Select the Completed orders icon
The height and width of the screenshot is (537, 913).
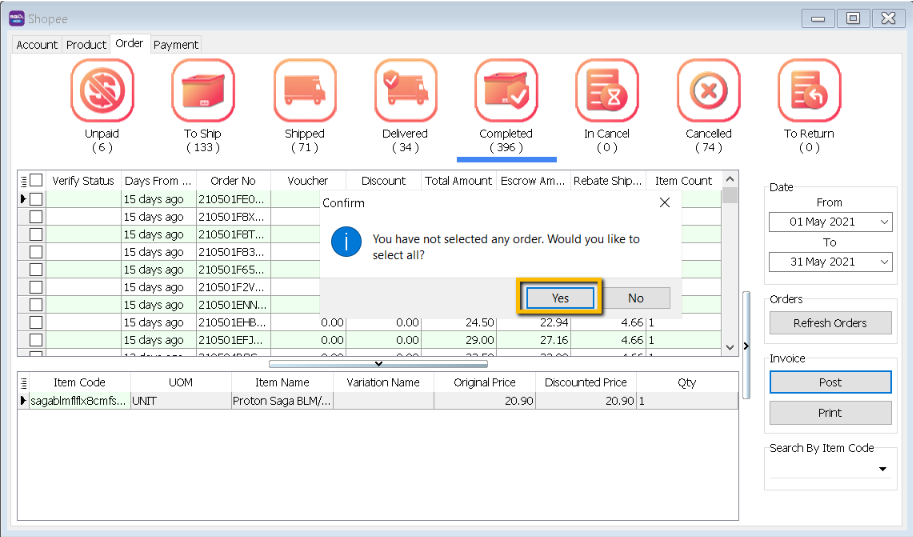click(506, 91)
